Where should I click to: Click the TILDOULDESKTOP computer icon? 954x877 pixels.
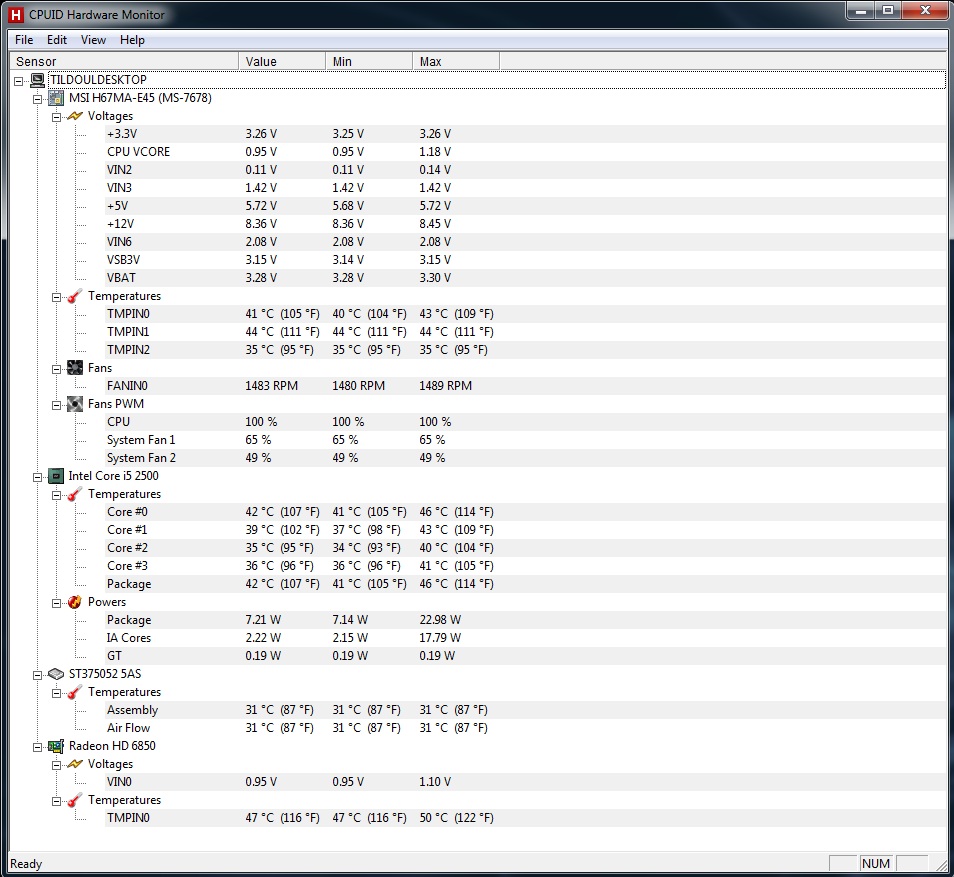(x=38, y=80)
